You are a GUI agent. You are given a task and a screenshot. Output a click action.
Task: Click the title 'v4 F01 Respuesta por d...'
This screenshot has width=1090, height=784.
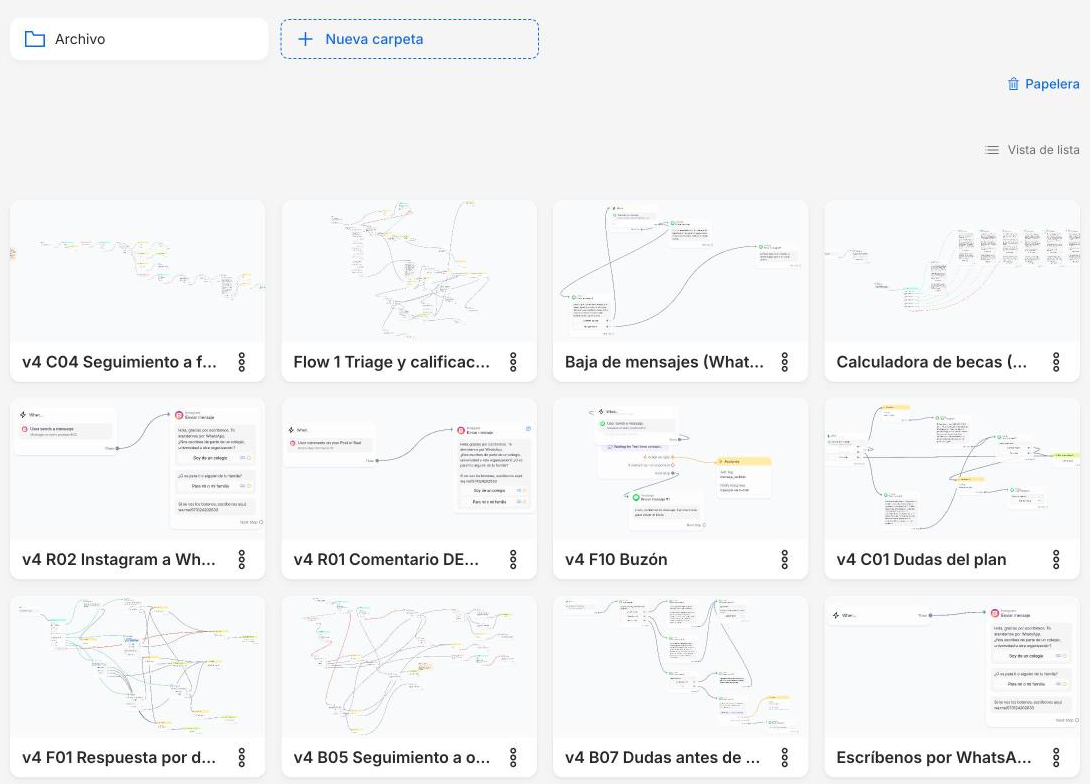click(119, 758)
